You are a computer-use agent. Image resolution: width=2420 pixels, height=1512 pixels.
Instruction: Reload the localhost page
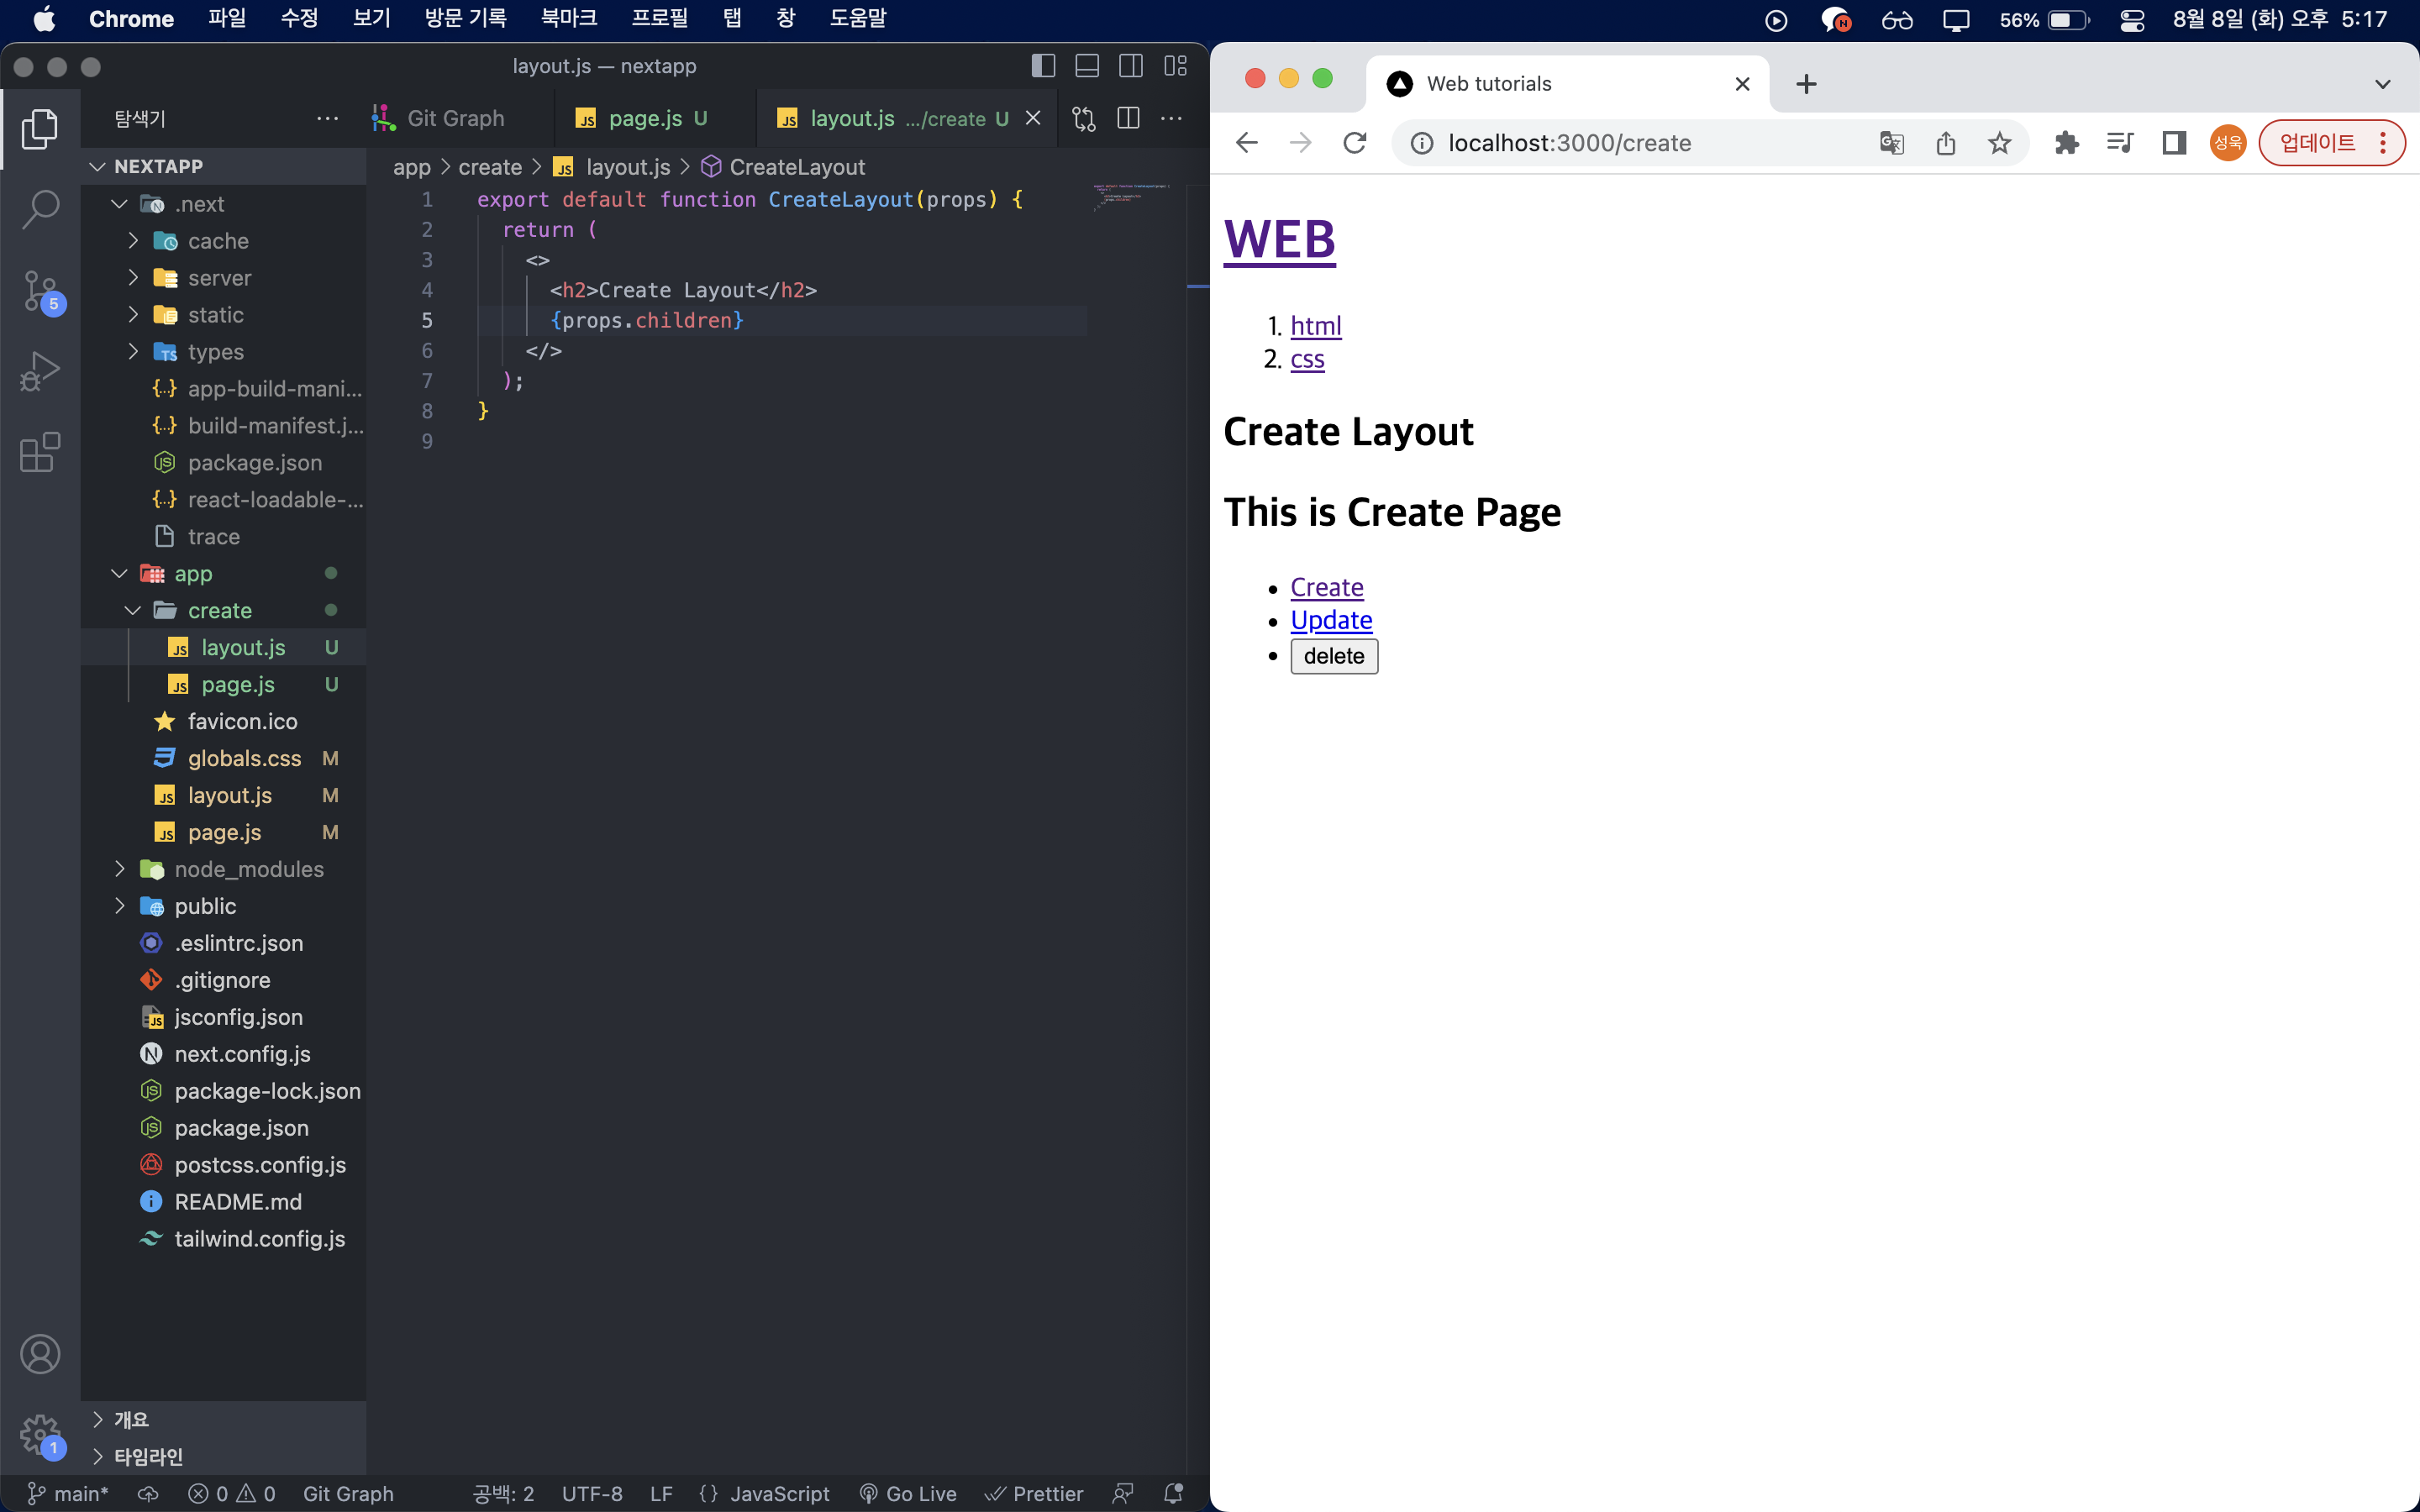click(1355, 143)
